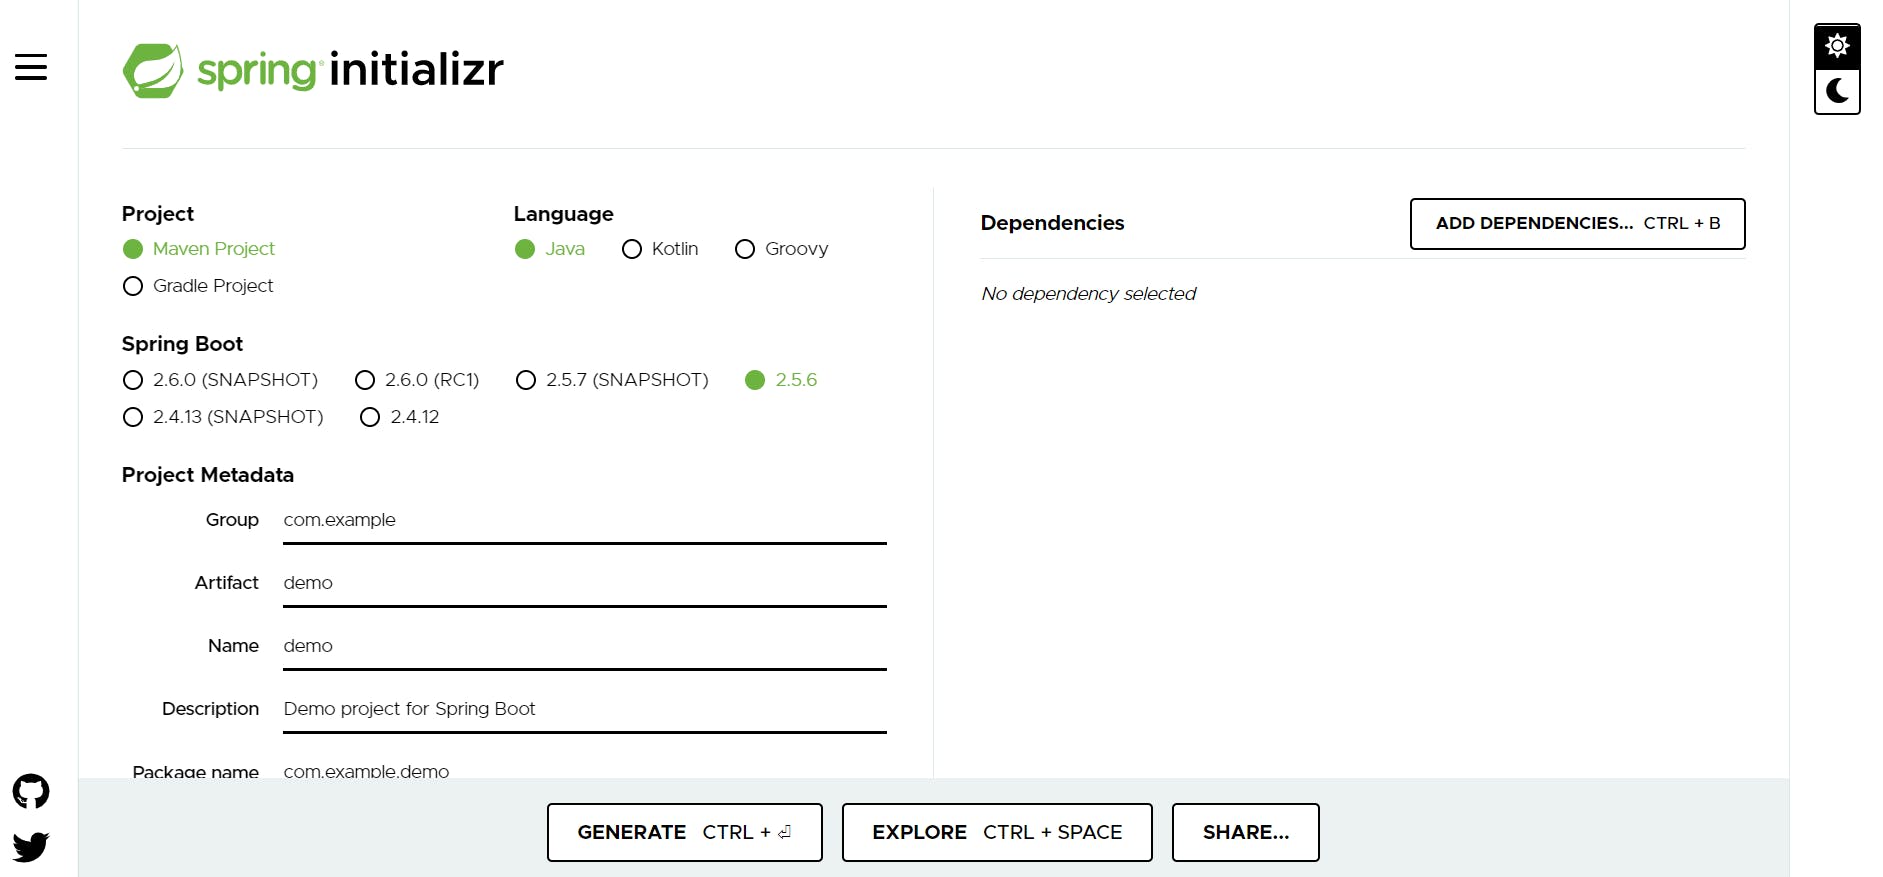The width and height of the screenshot is (1883, 877).
Task: Click the Description input field
Action: pos(585,710)
